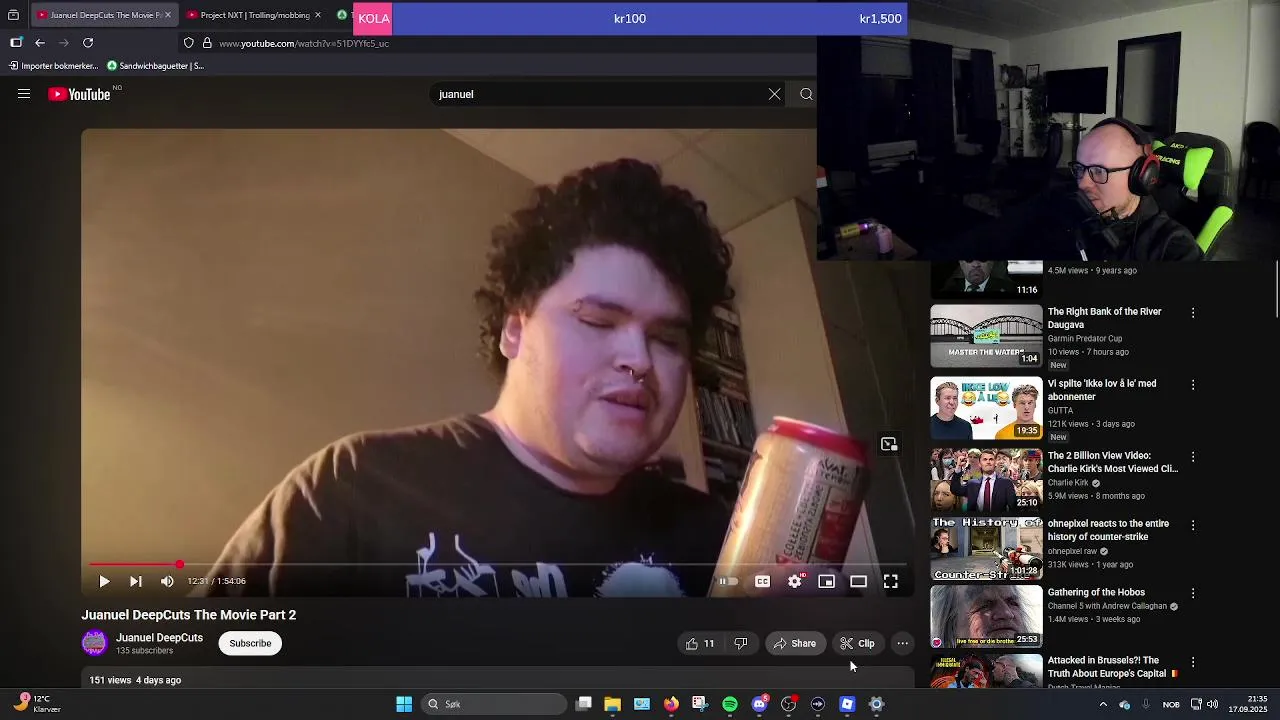Clear the search text with the X
1280x720 pixels.
tap(774, 94)
